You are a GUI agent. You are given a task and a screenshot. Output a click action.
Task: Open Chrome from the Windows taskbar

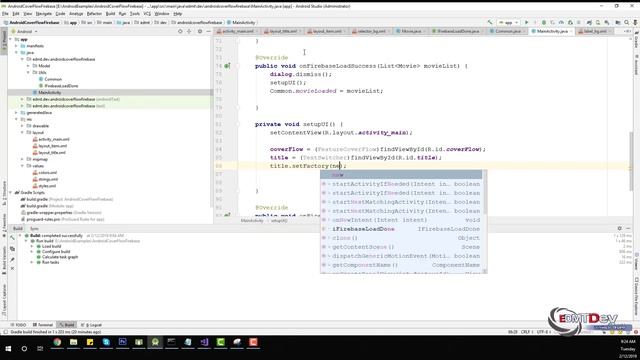pyautogui.click(x=57, y=342)
